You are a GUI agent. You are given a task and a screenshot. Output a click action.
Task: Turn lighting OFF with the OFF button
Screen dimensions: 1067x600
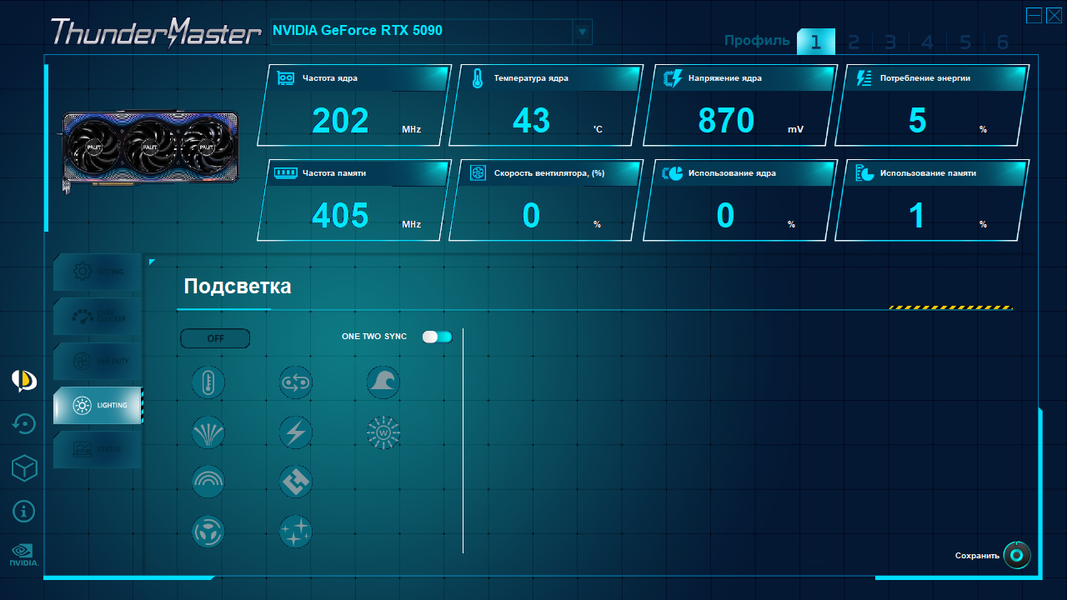click(x=215, y=338)
